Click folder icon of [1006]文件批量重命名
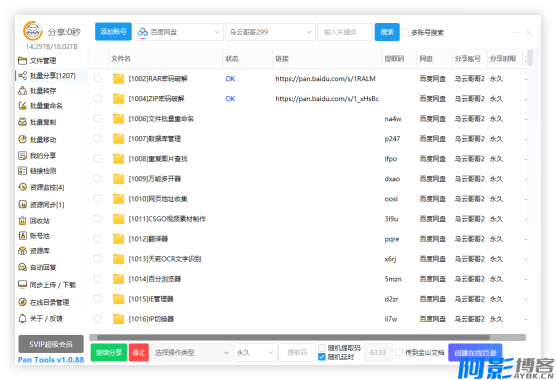556x380 pixels. (118, 119)
